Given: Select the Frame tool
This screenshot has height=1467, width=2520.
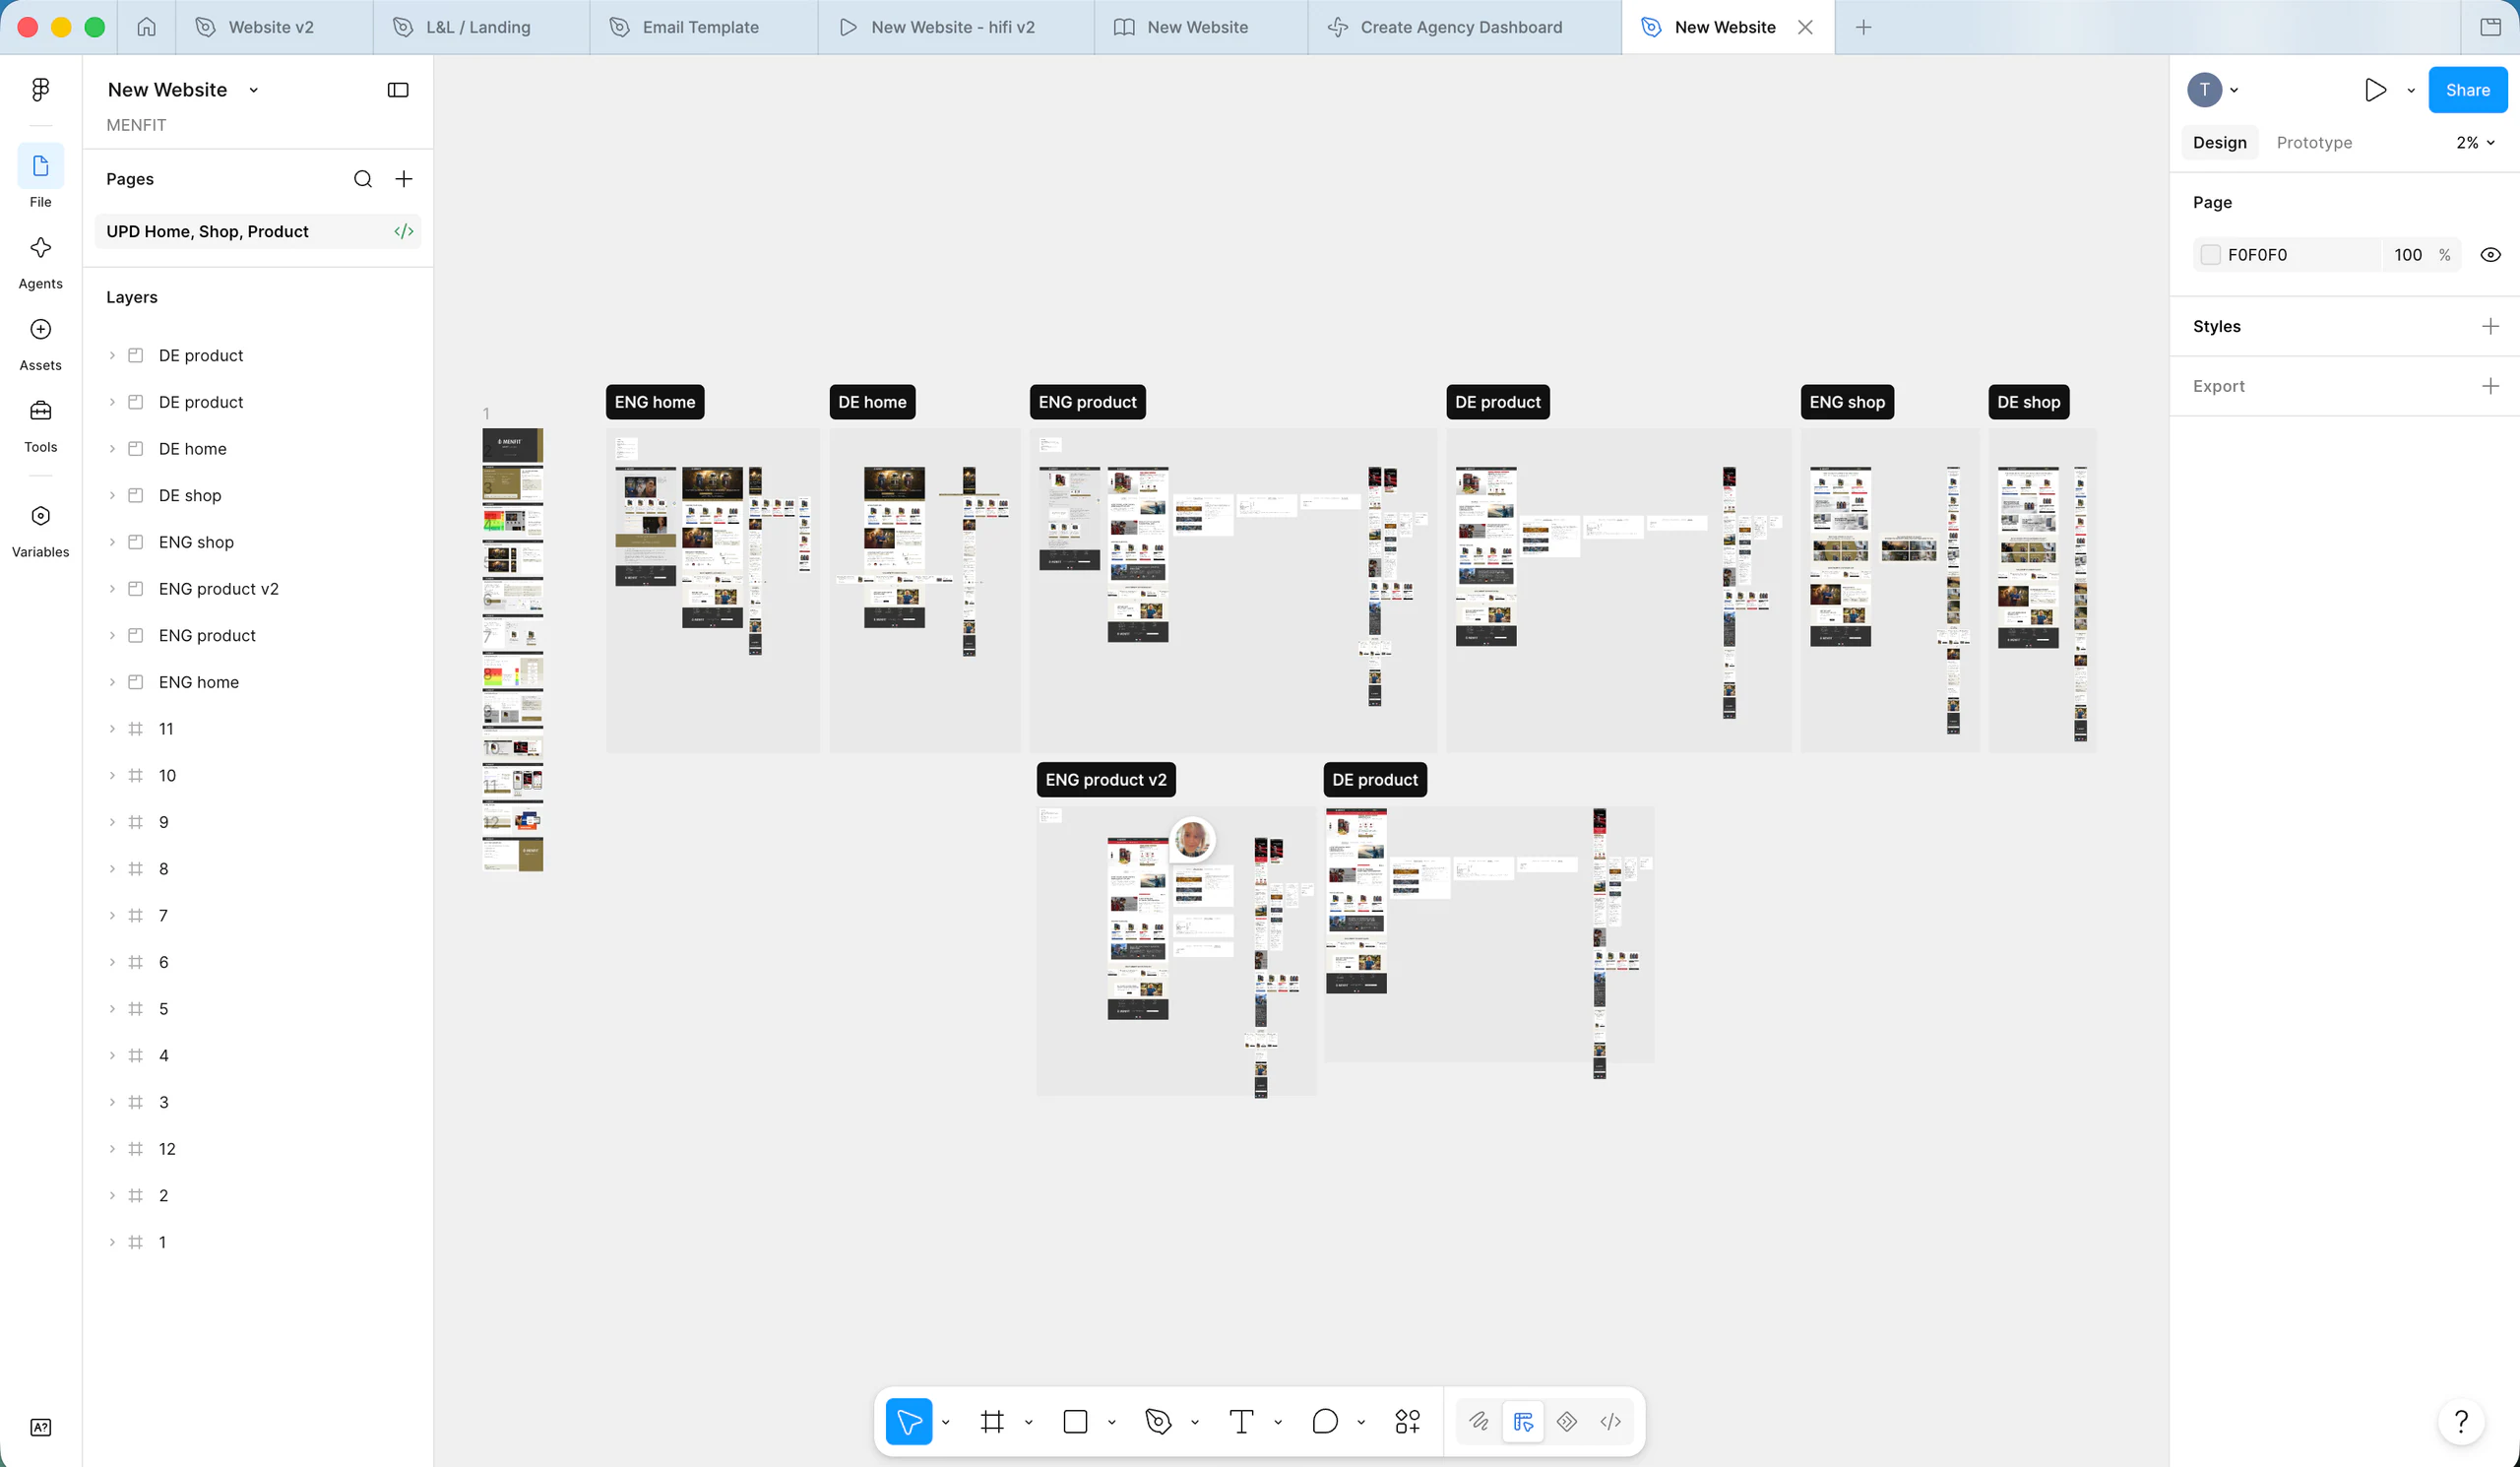Looking at the screenshot, I should [x=992, y=1421].
